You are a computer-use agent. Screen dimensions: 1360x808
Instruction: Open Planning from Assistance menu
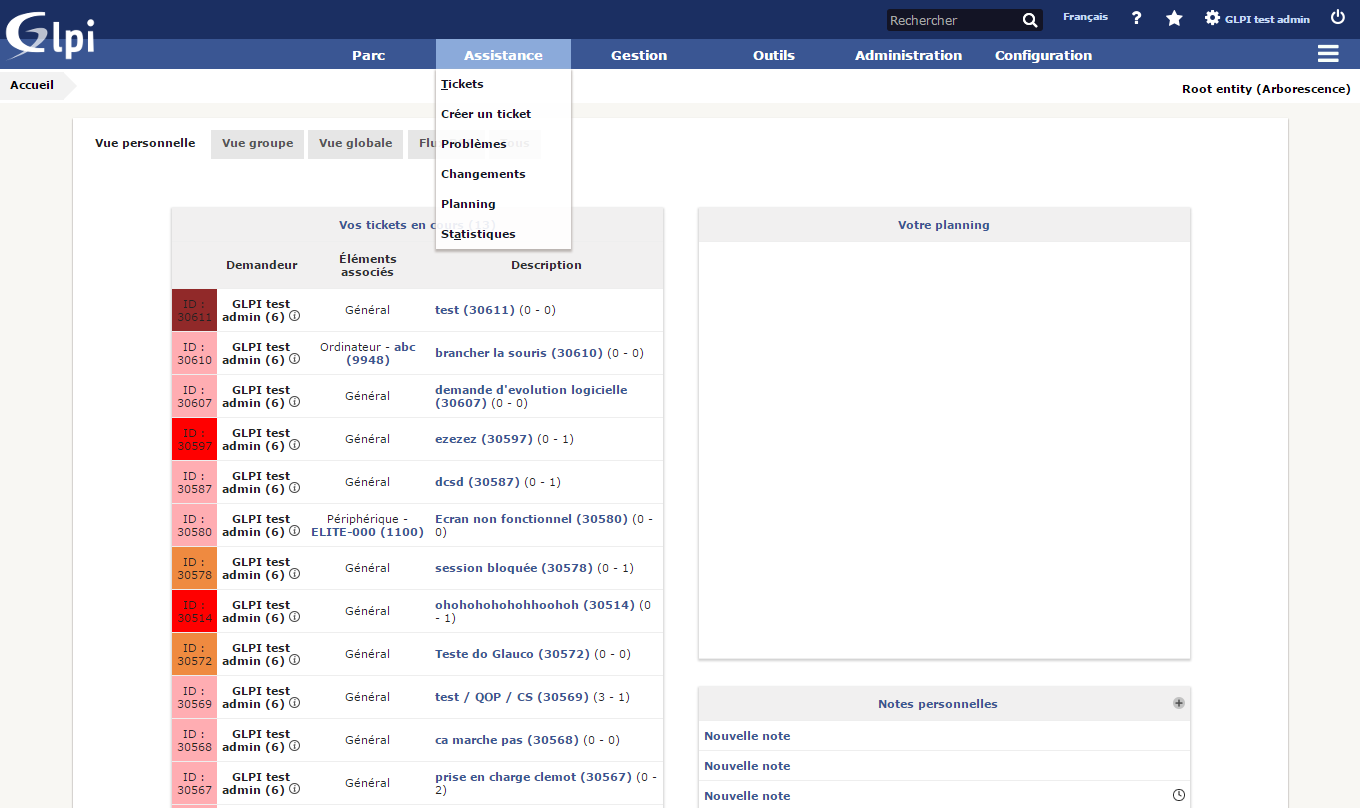point(468,204)
